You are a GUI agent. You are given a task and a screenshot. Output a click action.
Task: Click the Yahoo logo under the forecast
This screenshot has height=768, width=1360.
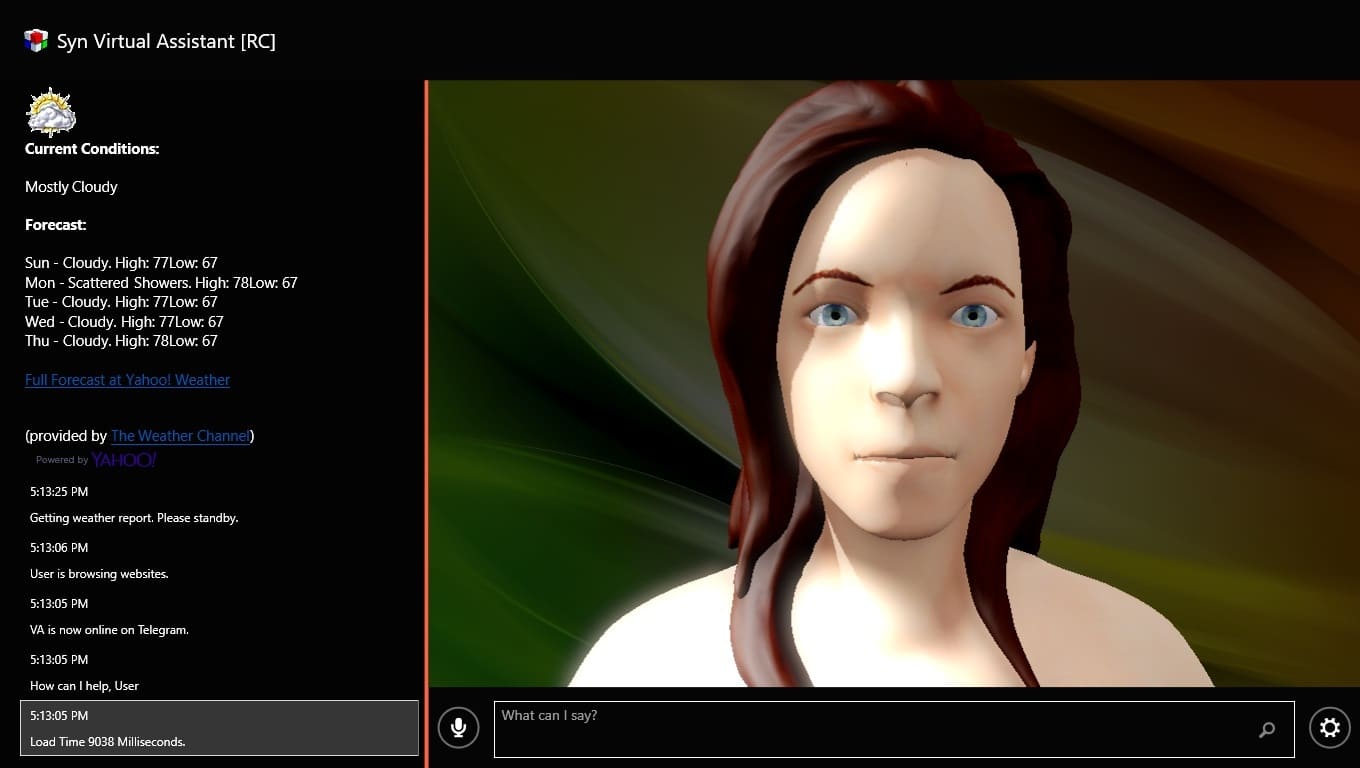coord(124,460)
